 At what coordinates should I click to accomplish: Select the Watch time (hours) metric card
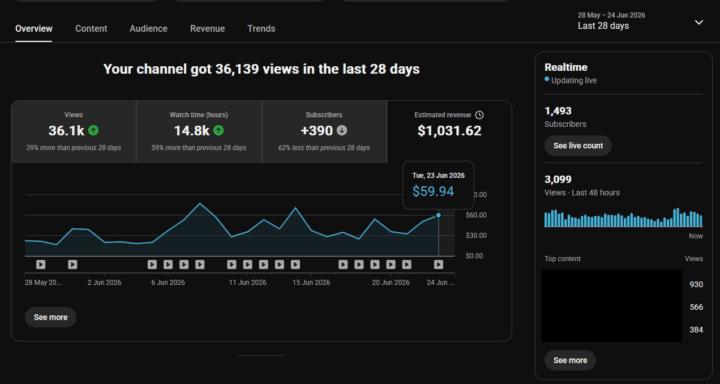199,132
